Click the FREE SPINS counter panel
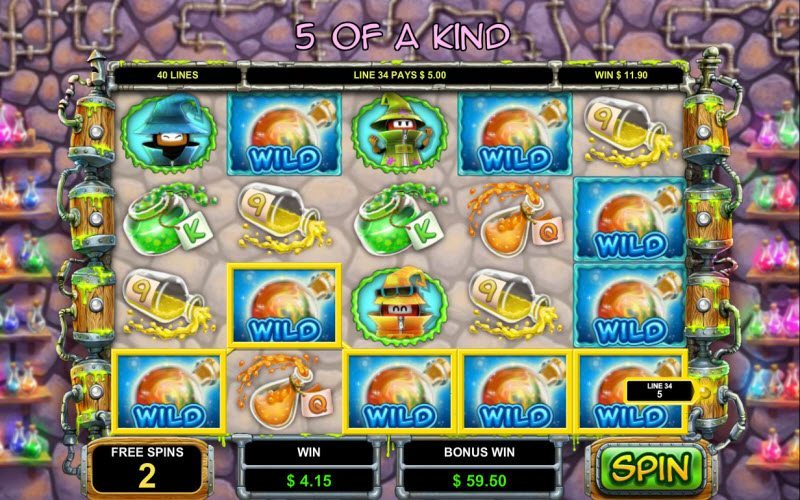The image size is (800, 500). pyautogui.click(x=147, y=468)
